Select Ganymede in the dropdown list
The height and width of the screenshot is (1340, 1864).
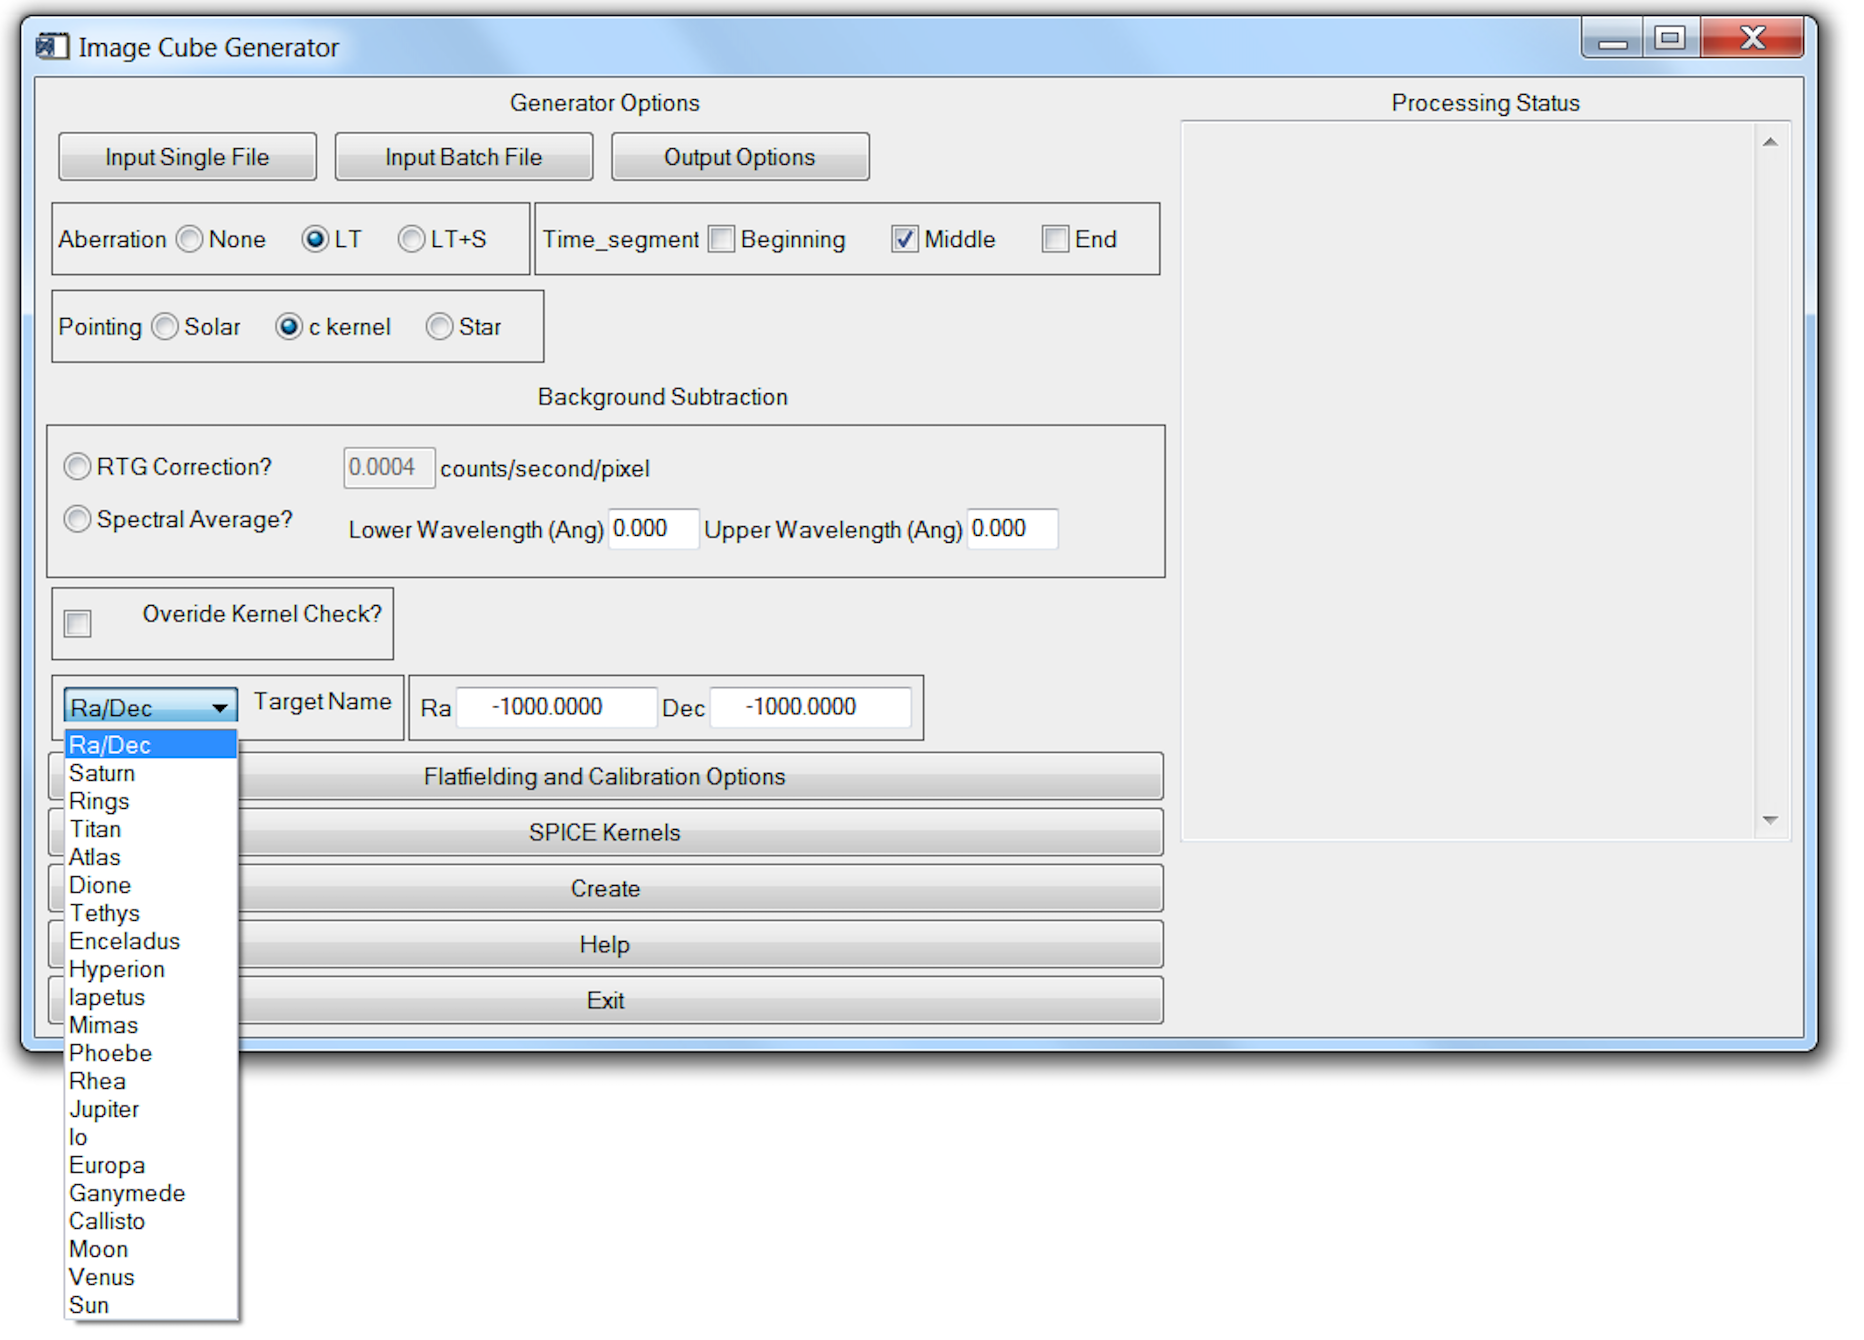click(127, 1193)
